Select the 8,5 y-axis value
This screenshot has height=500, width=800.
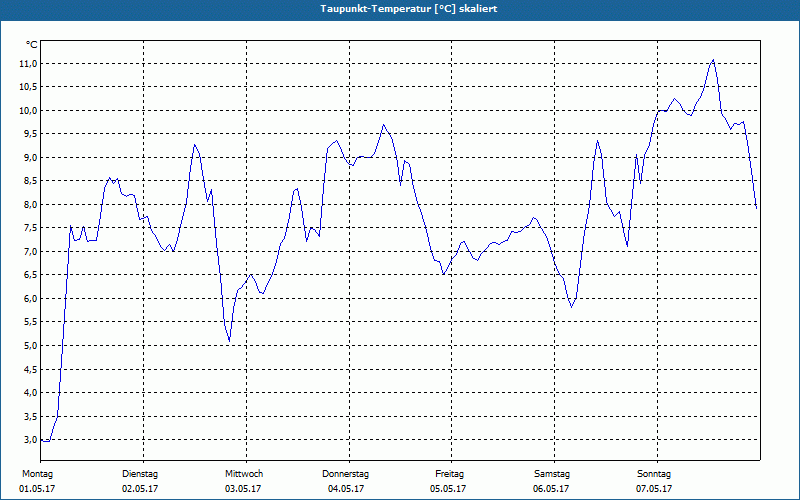click(30, 181)
